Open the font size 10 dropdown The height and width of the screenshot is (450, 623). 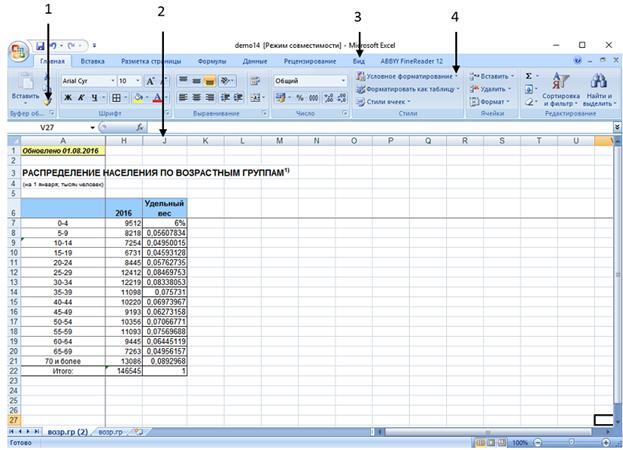point(138,81)
